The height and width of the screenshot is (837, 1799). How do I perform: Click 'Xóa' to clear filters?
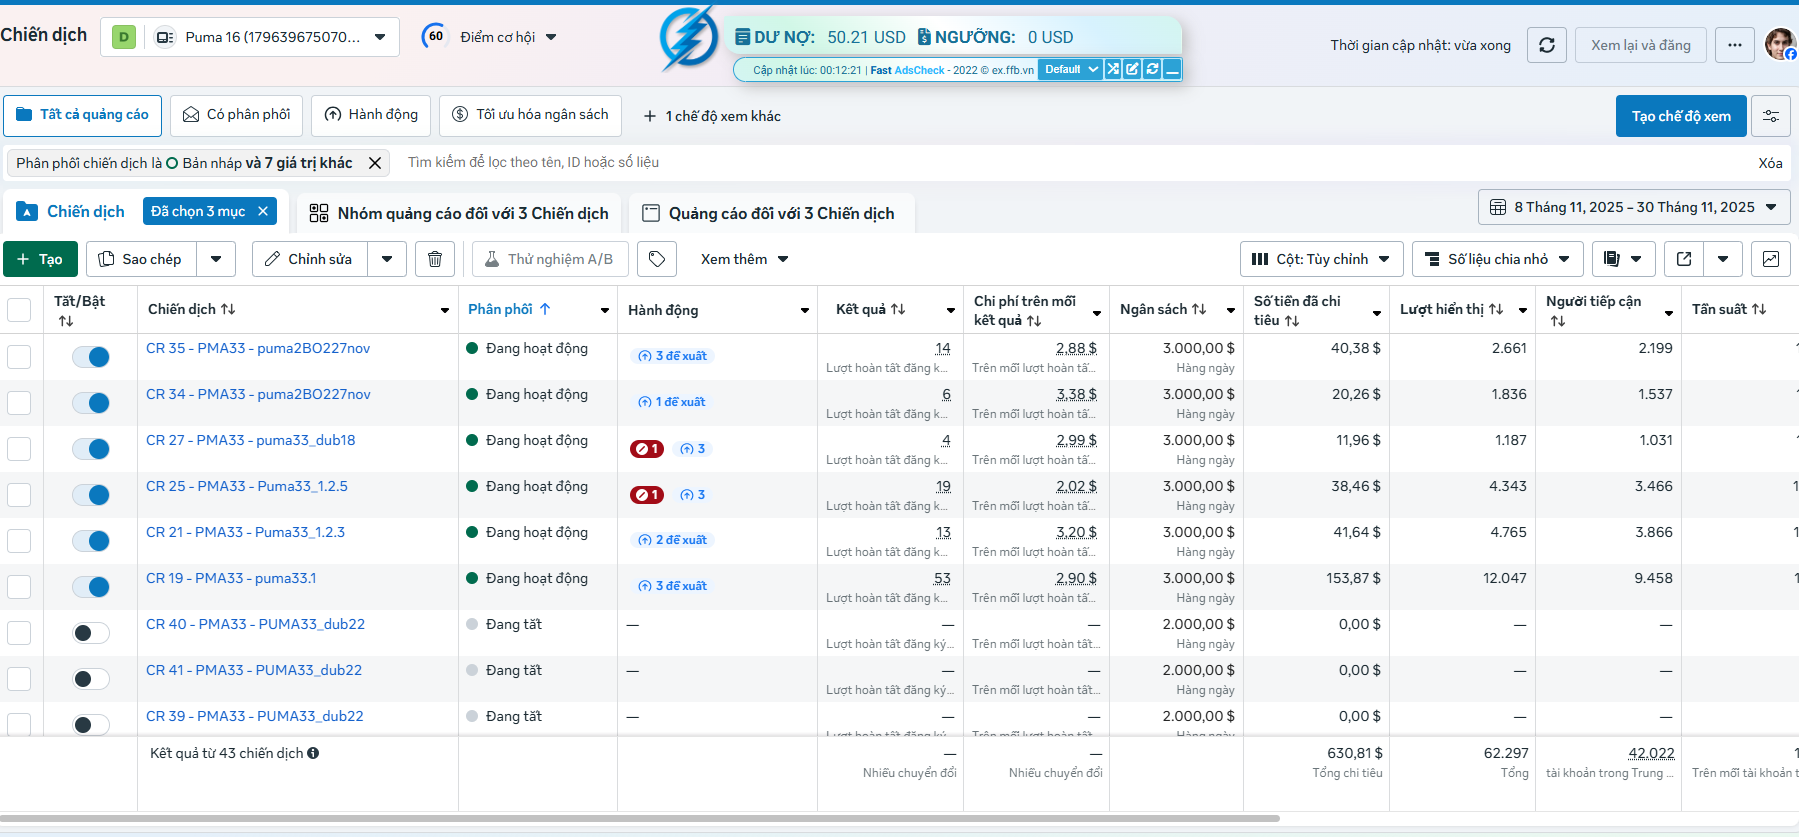pos(1770,163)
